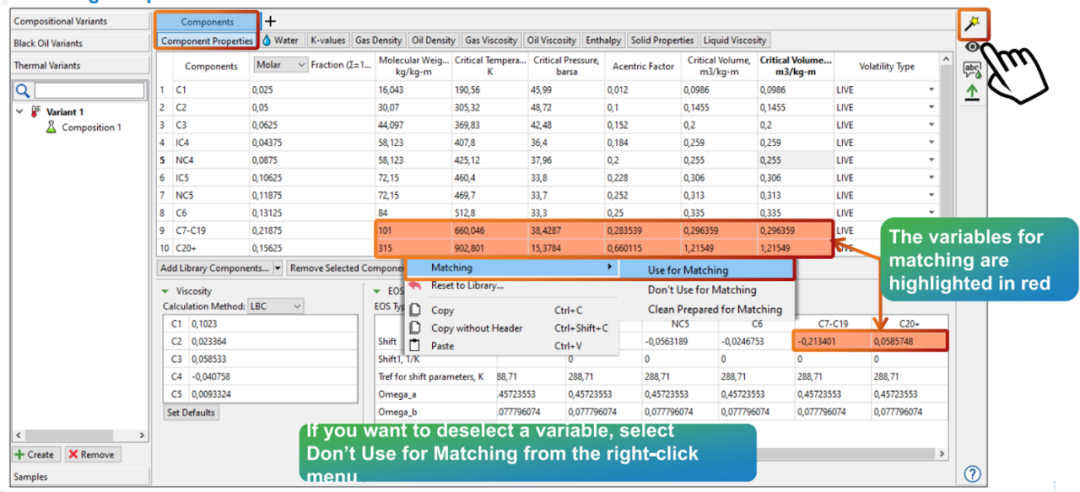Collapse the Variant 1 tree node
The height and width of the screenshot is (492, 1080).
19,112
